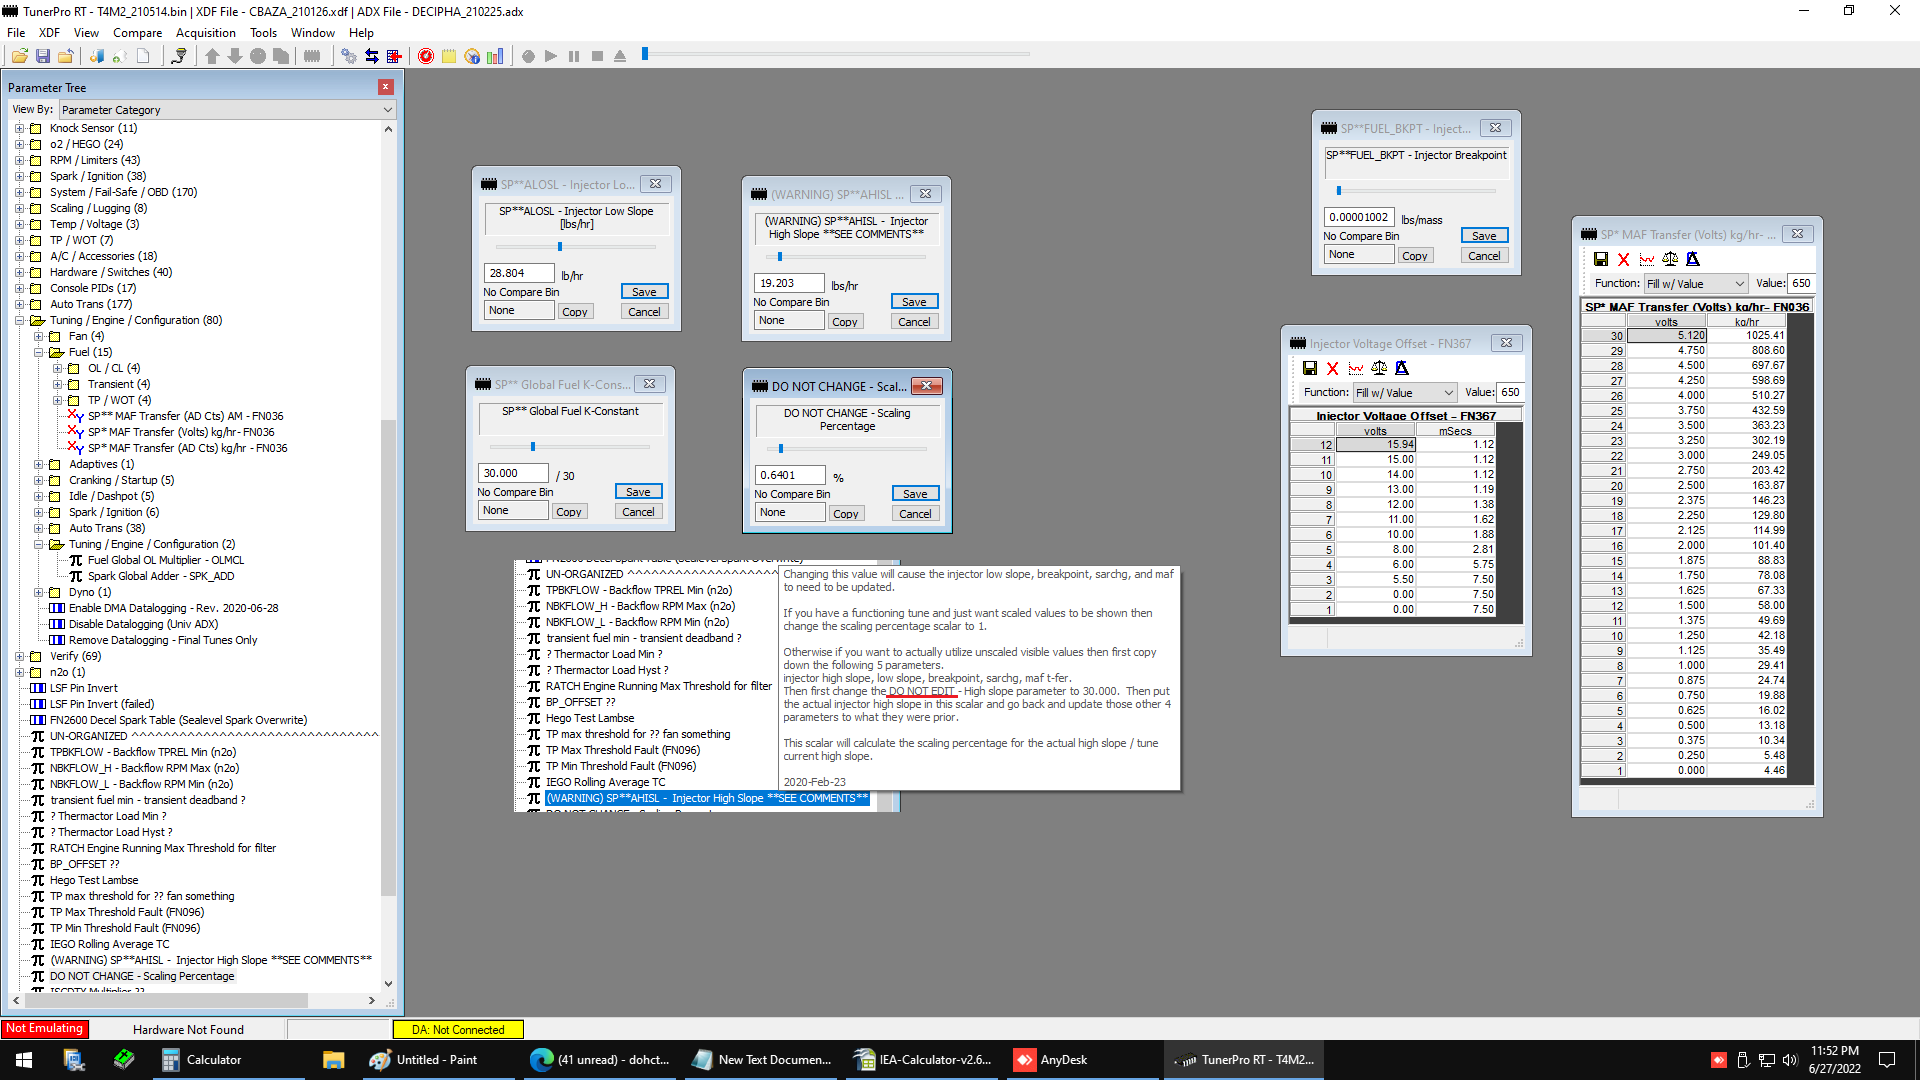
Task: Click the bar chart histogram toolbar icon
Action: [495, 56]
